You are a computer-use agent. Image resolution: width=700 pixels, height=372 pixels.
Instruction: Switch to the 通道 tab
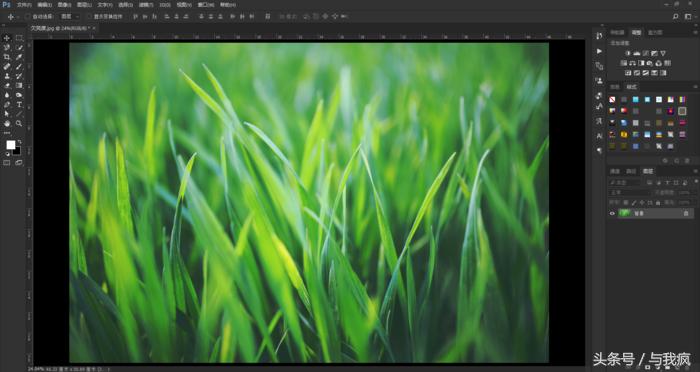click(614, 171)
